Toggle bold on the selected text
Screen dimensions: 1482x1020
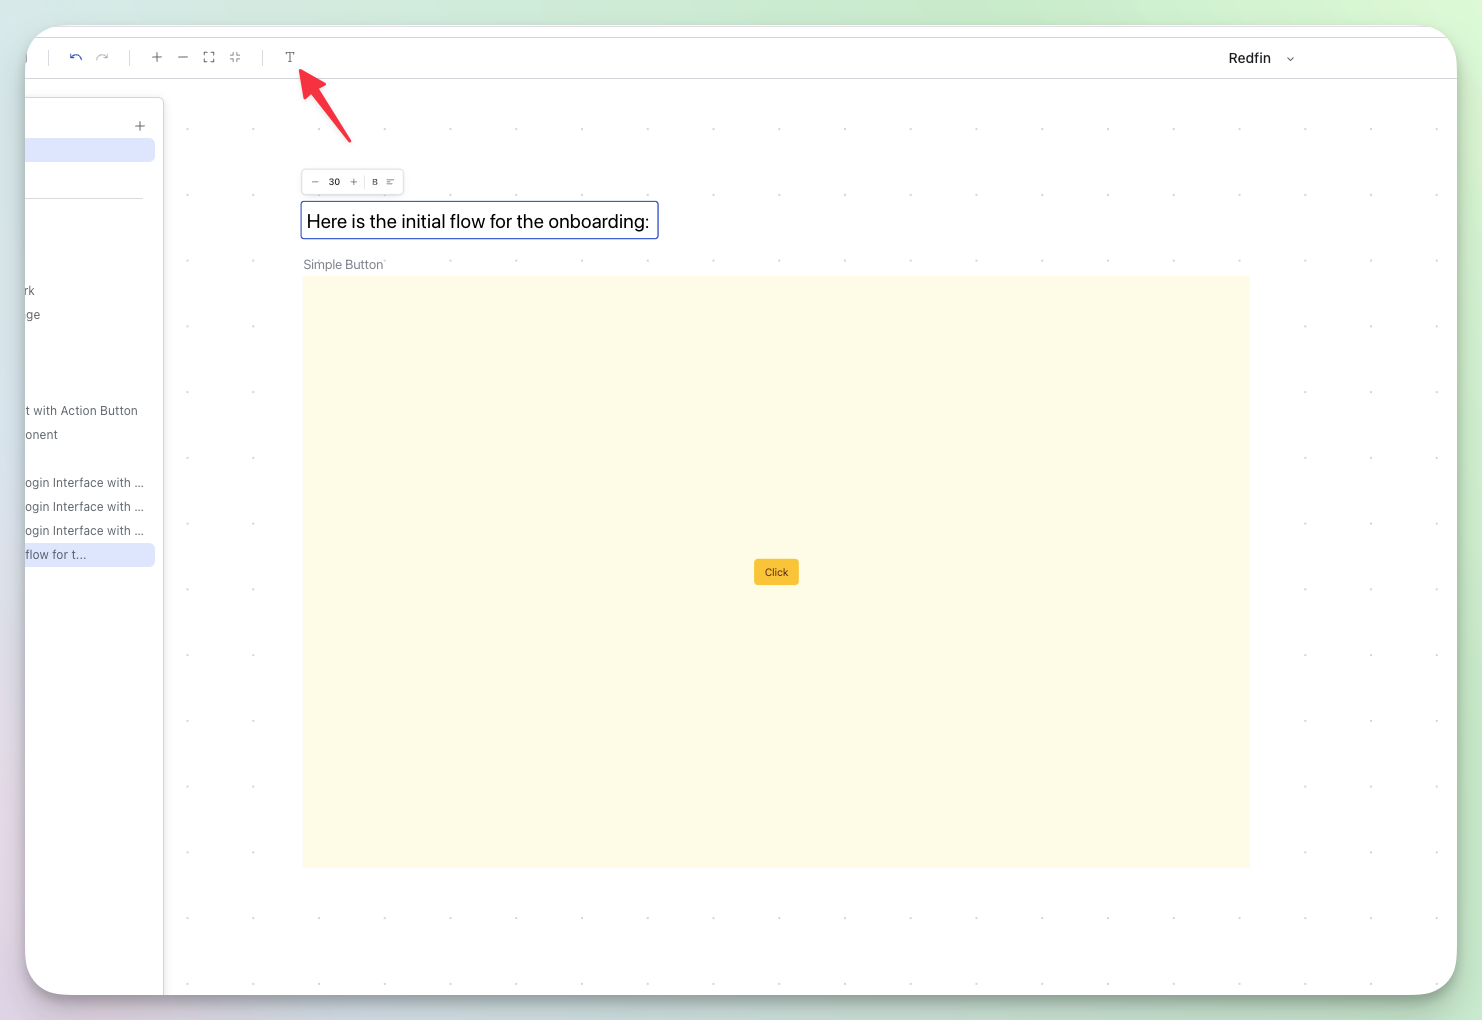click(x=375, y=182)
